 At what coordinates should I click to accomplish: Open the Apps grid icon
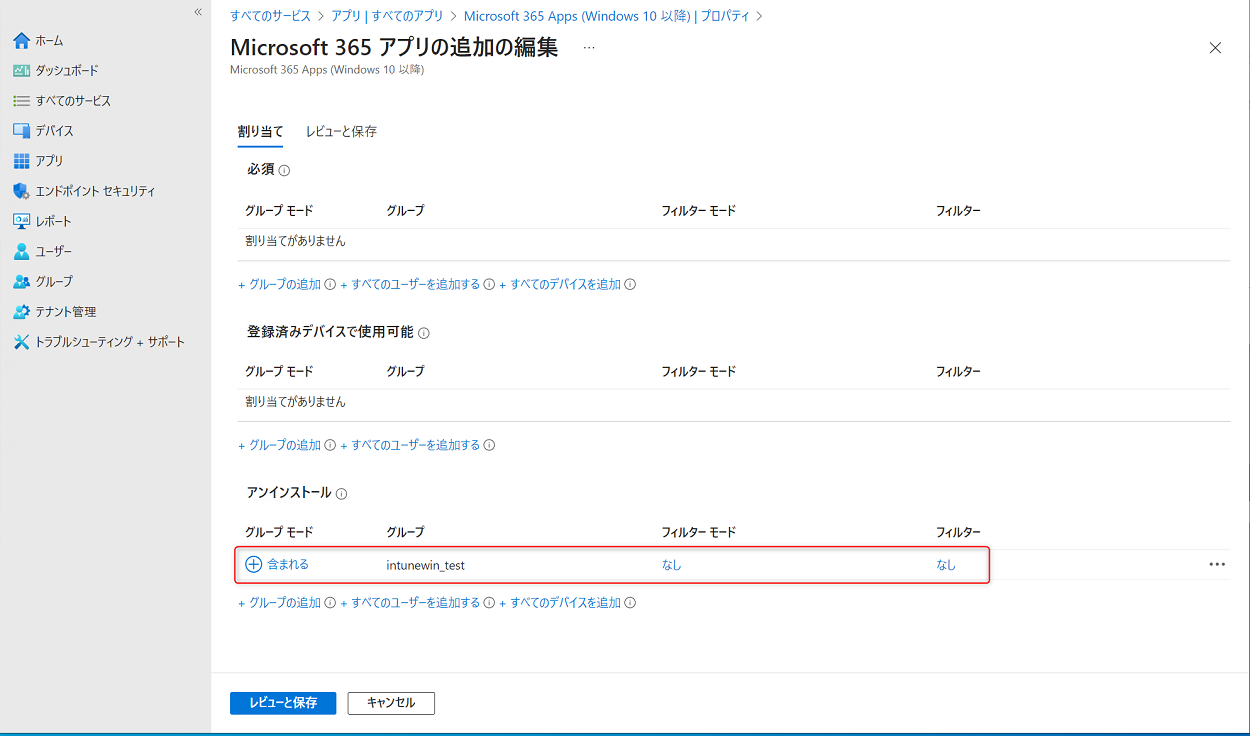(22, 161)
